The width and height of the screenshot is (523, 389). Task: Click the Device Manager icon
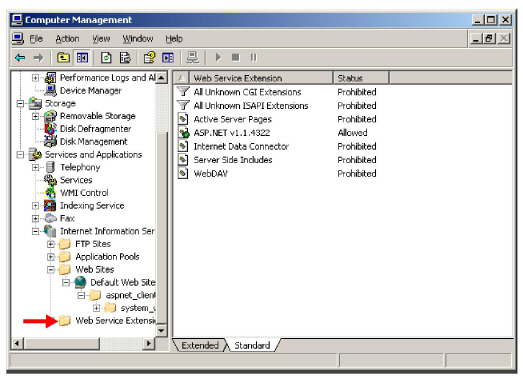(x=51, y=90)
